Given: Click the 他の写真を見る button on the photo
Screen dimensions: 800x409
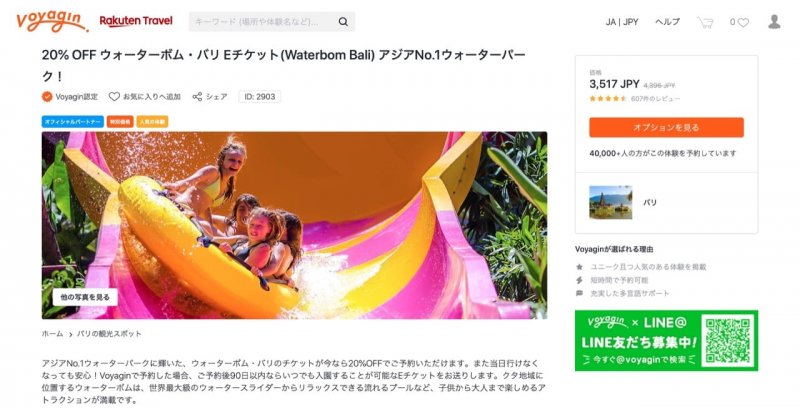Looking at the screenshot, I should (x=85, y=297).
